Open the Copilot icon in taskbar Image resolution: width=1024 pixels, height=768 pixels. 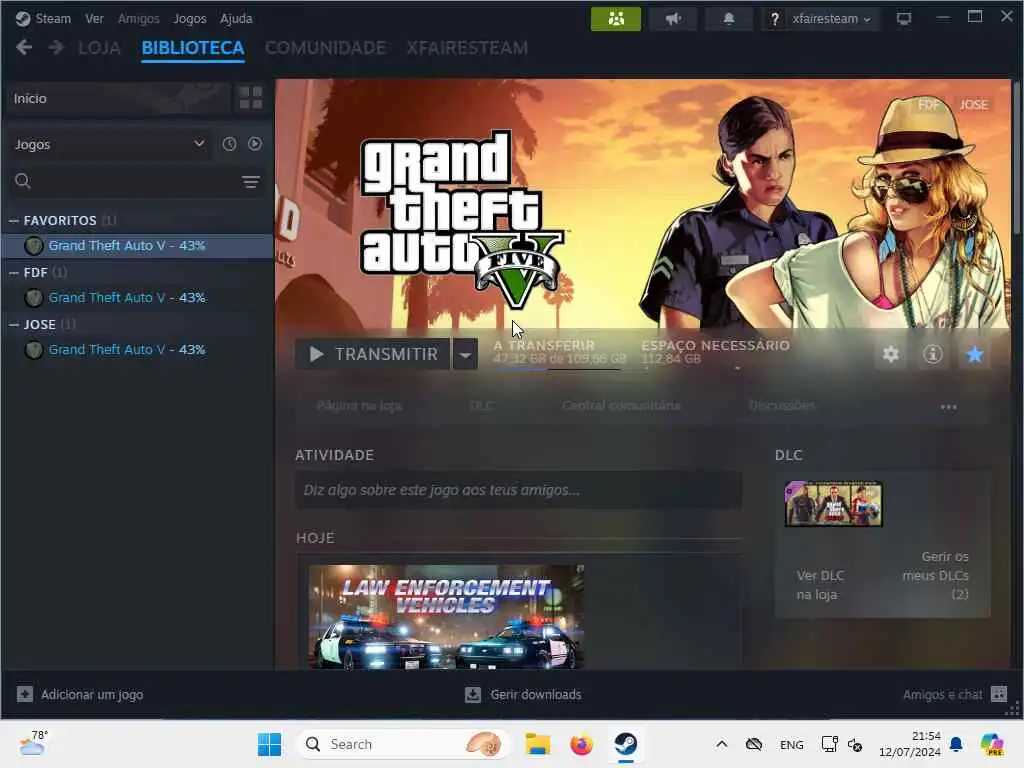(992, 744)
